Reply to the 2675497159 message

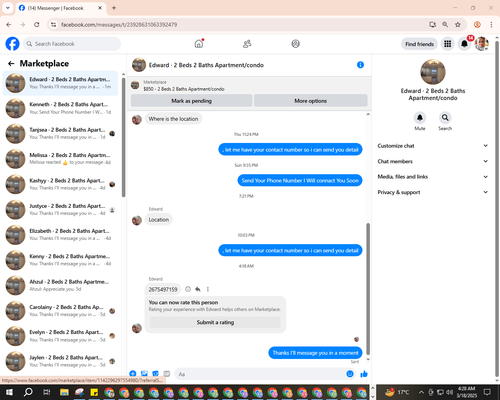[198, 289]
